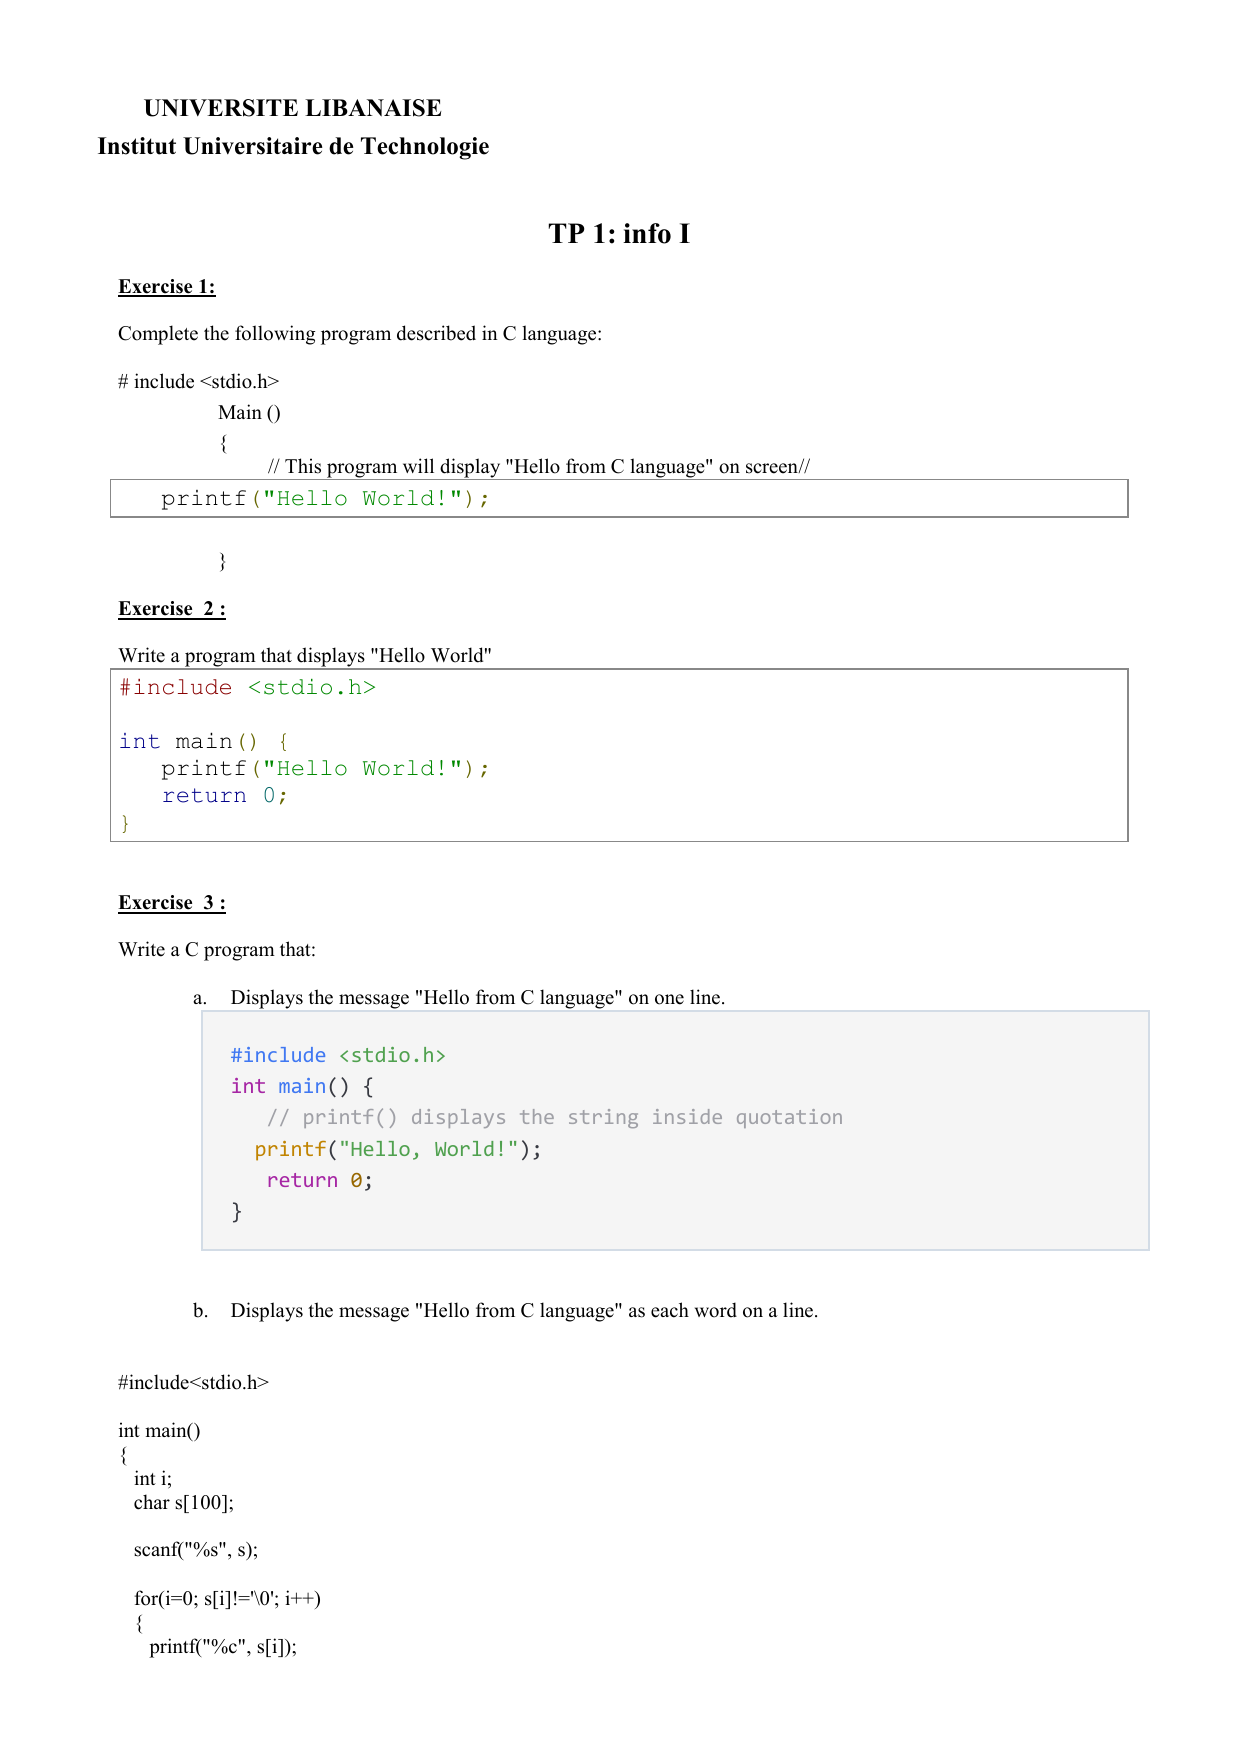
Task: Click the '# include <stdio.h>' line in Exercise 1
Action: (x=198, y=382)
